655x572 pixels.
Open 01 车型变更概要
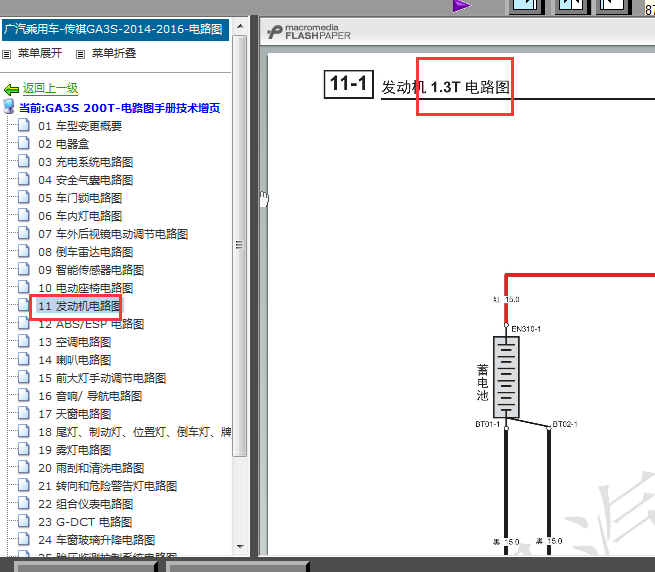coord(80,126)
